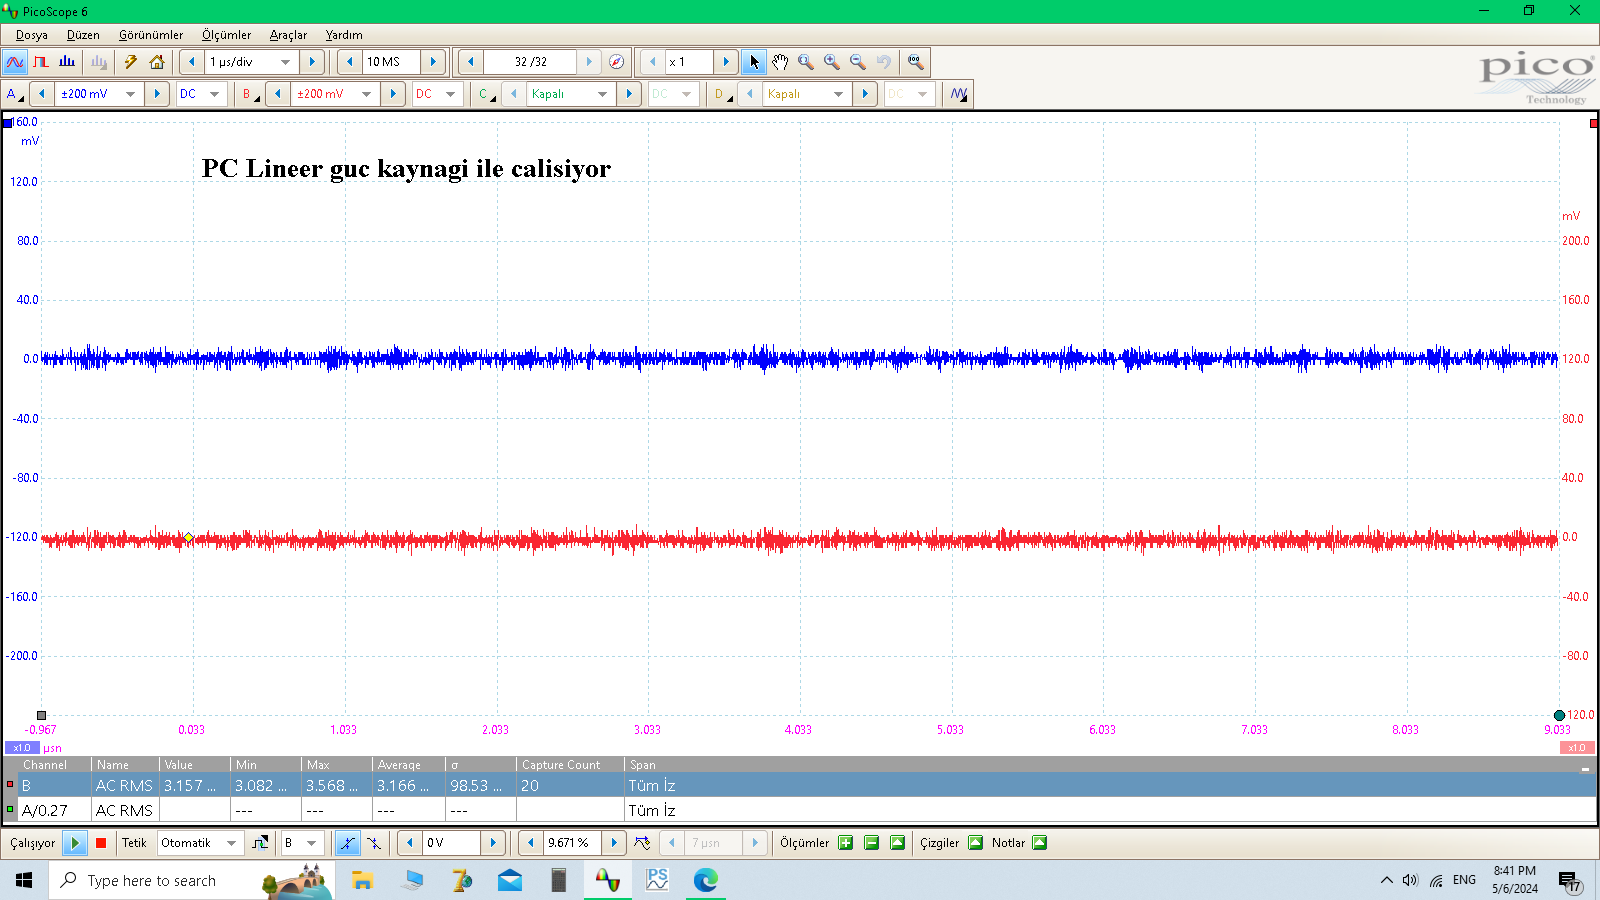Image resolution: width=1600 pixels, height=900 pixels.
Task: Expand trigger mode Otomatik dropdown
Action: (x=231, y=843)
